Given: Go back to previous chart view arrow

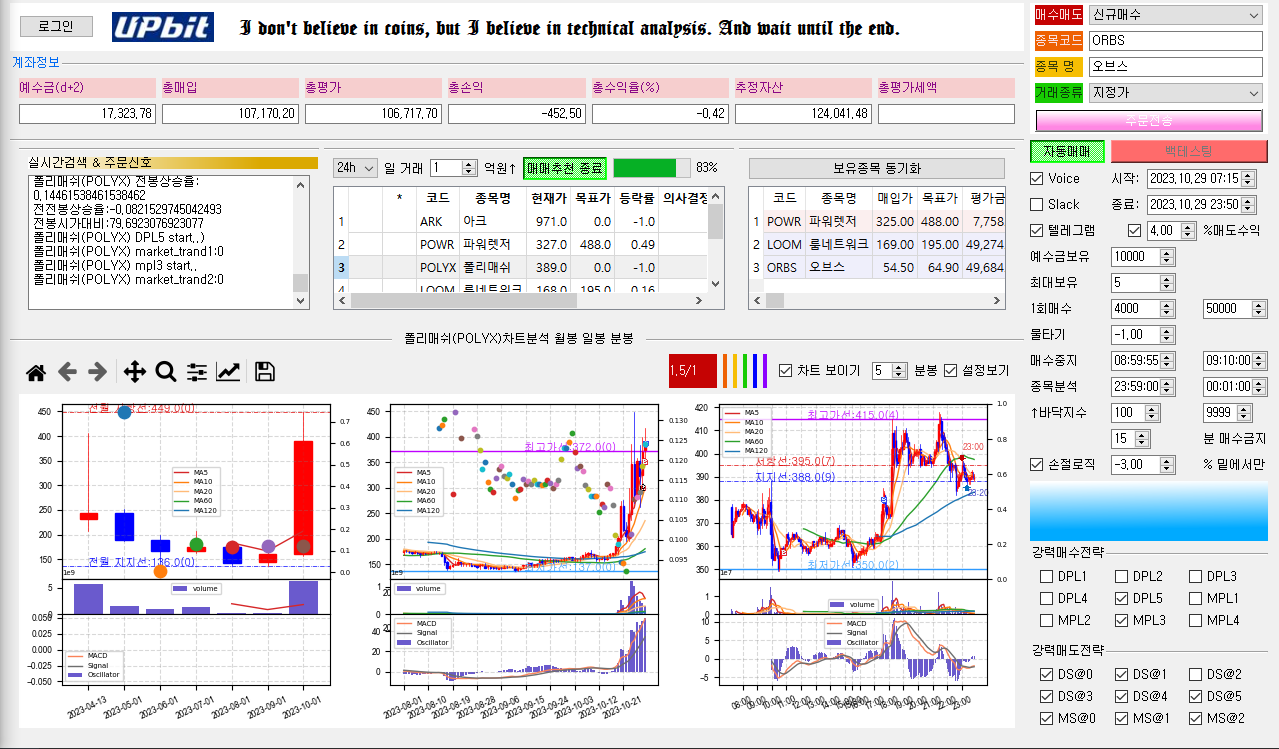Looking at the screenshot, I should coord(67,373).
